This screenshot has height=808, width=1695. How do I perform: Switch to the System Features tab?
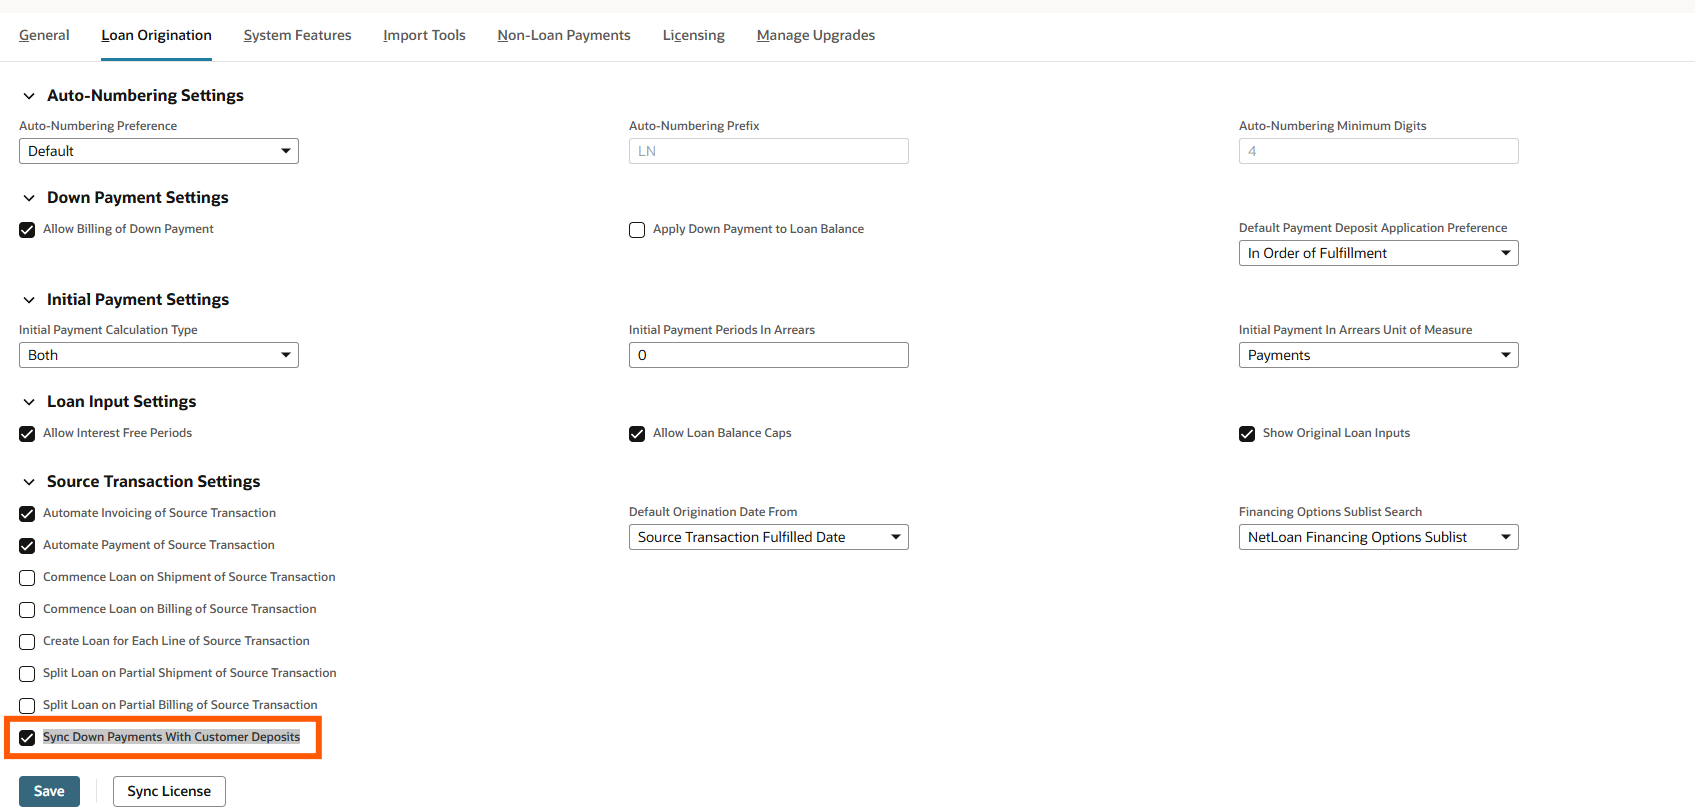pyautogui.click(x=297, y=35)
